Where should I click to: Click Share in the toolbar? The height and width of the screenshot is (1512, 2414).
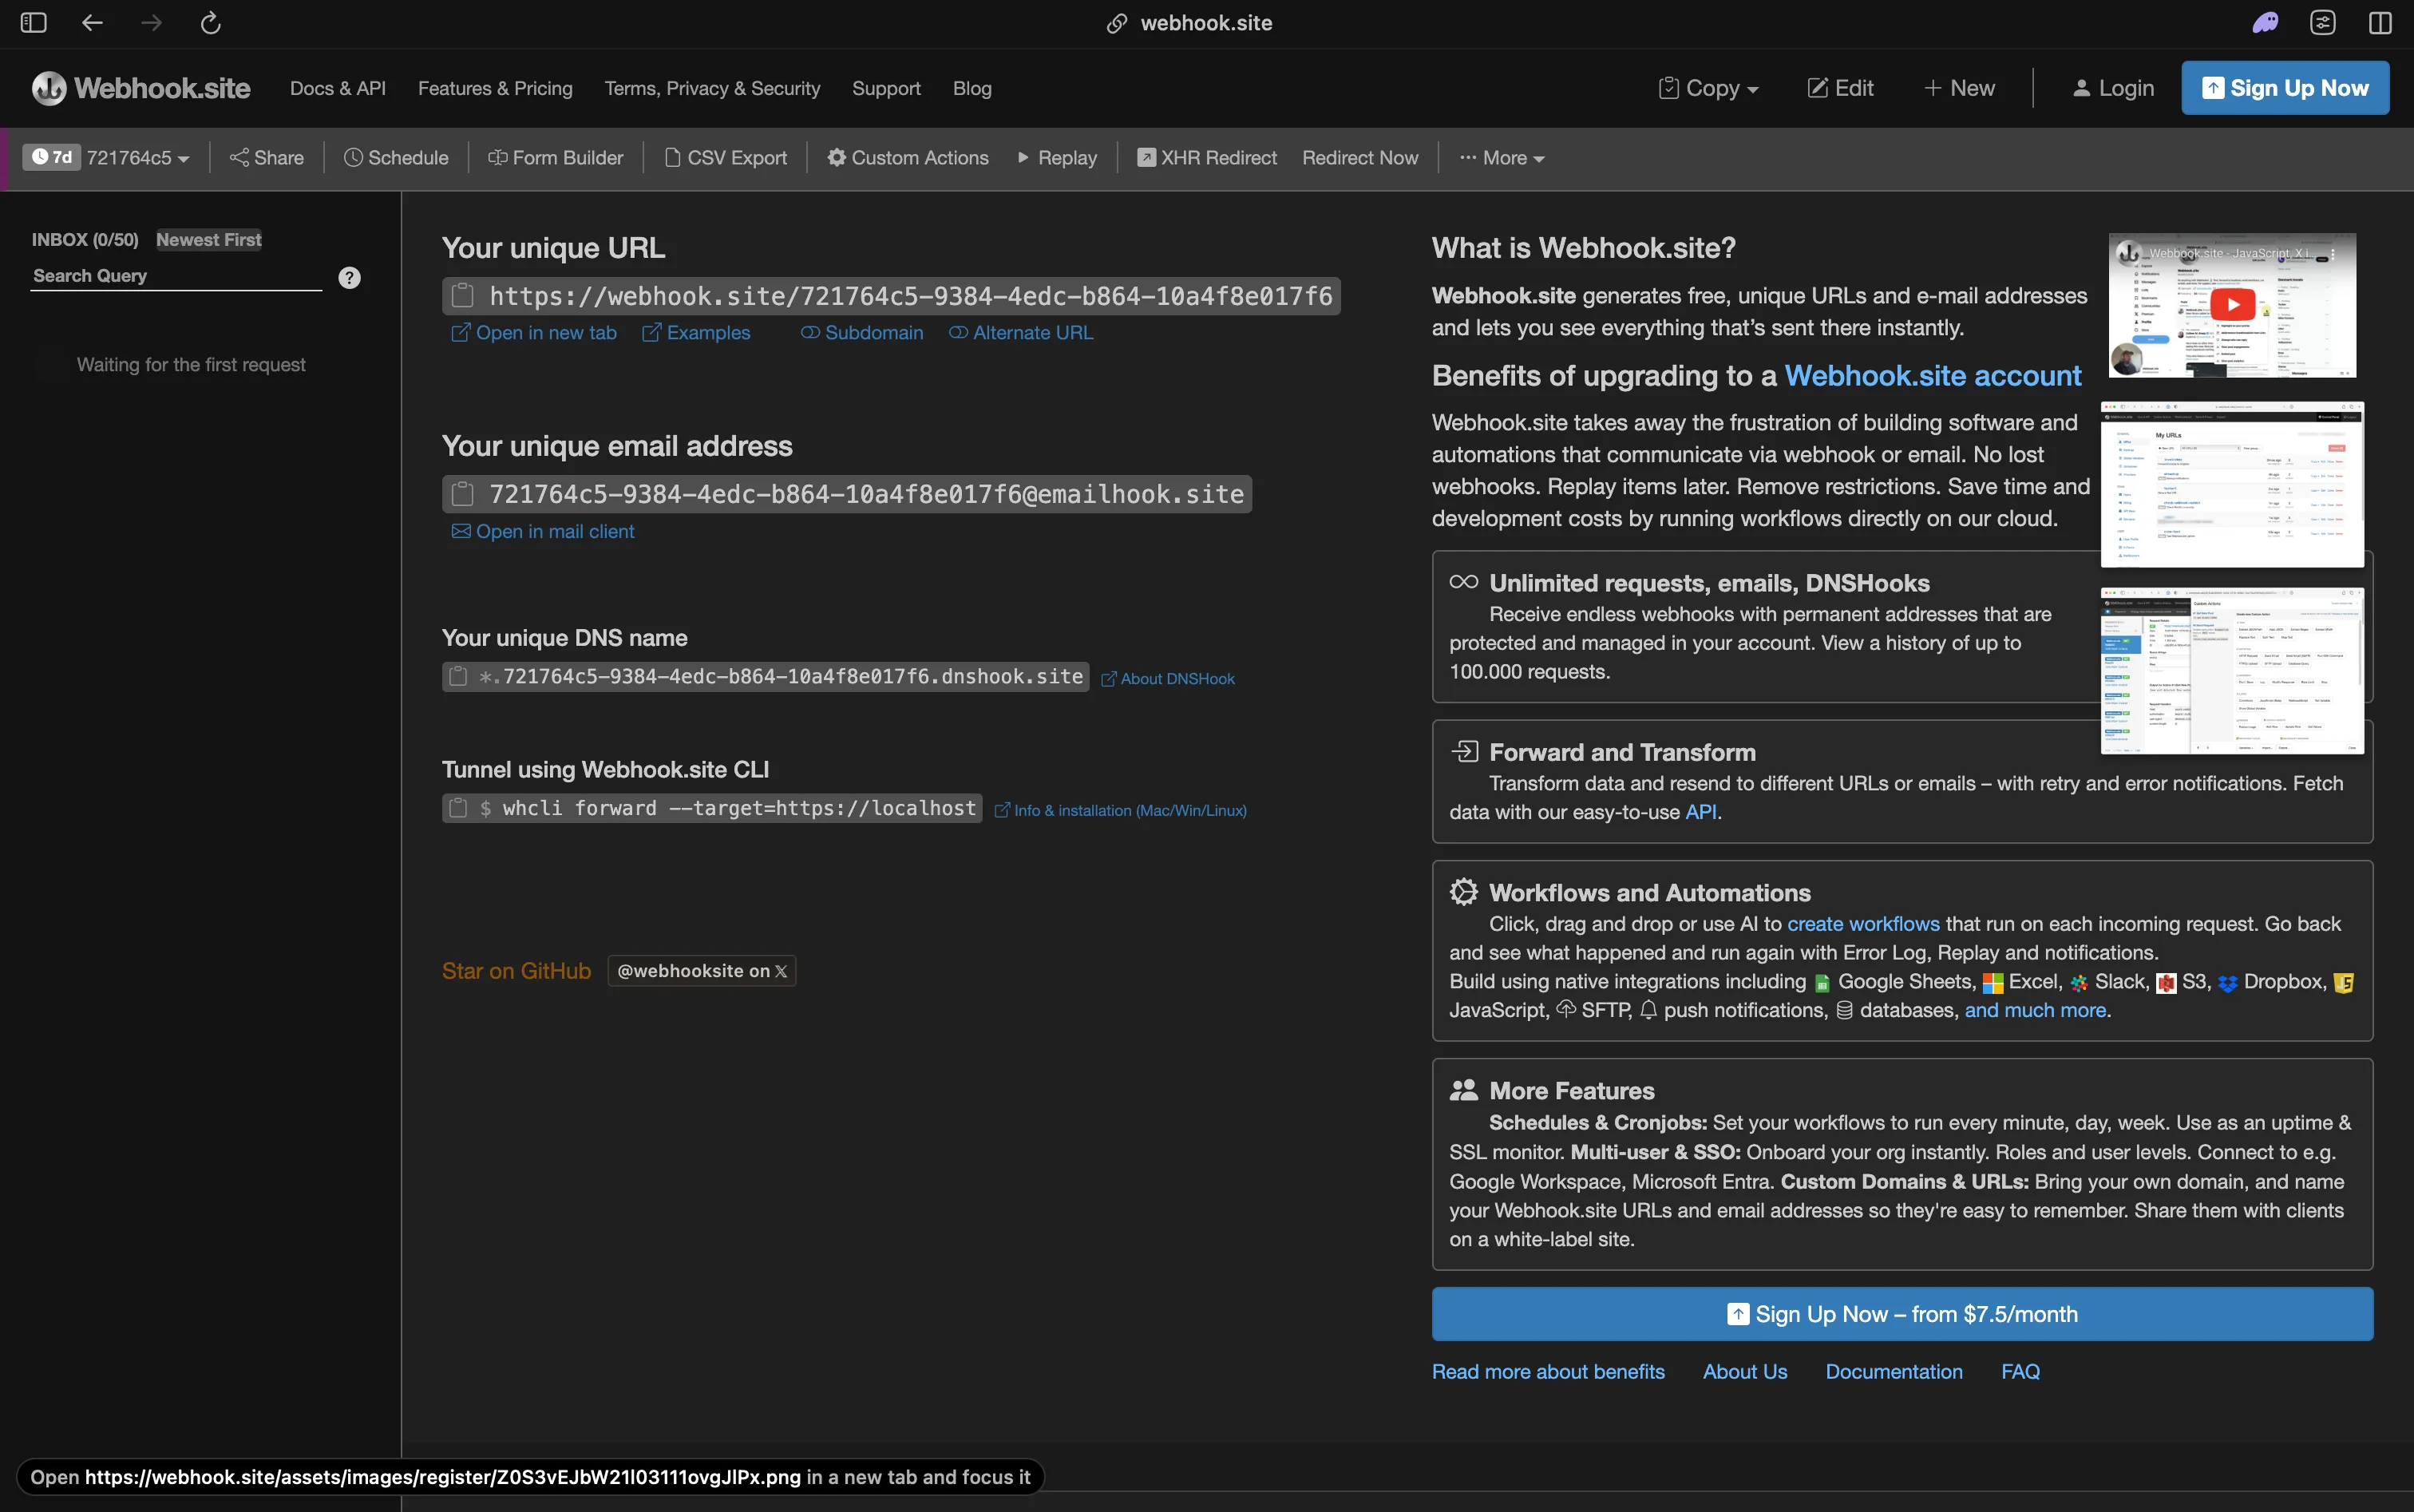click(x=267, y=158)
